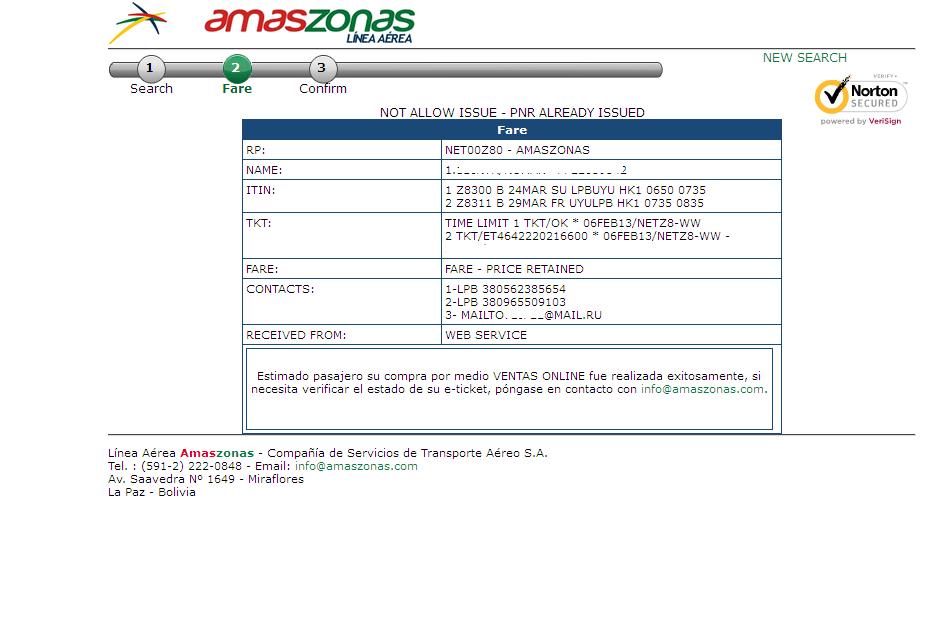
Task: Click the FARE - PRICE RETAINED cell
Action: click(x=514, y=269)
